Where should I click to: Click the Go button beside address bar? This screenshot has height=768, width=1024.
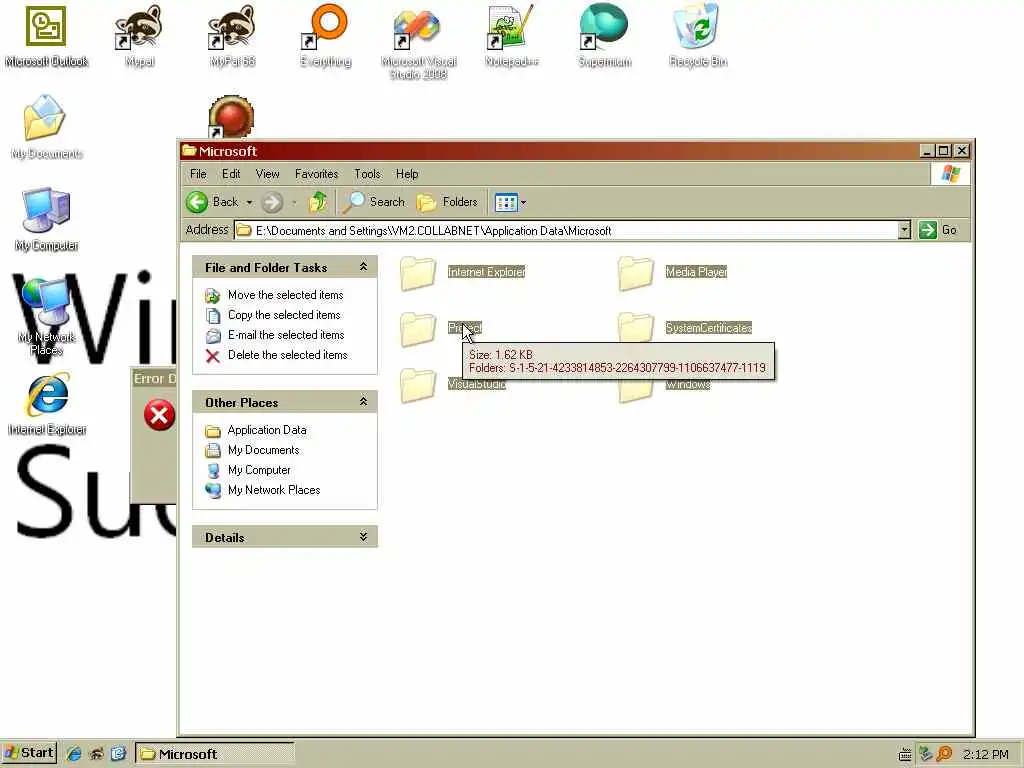(938, 230)
